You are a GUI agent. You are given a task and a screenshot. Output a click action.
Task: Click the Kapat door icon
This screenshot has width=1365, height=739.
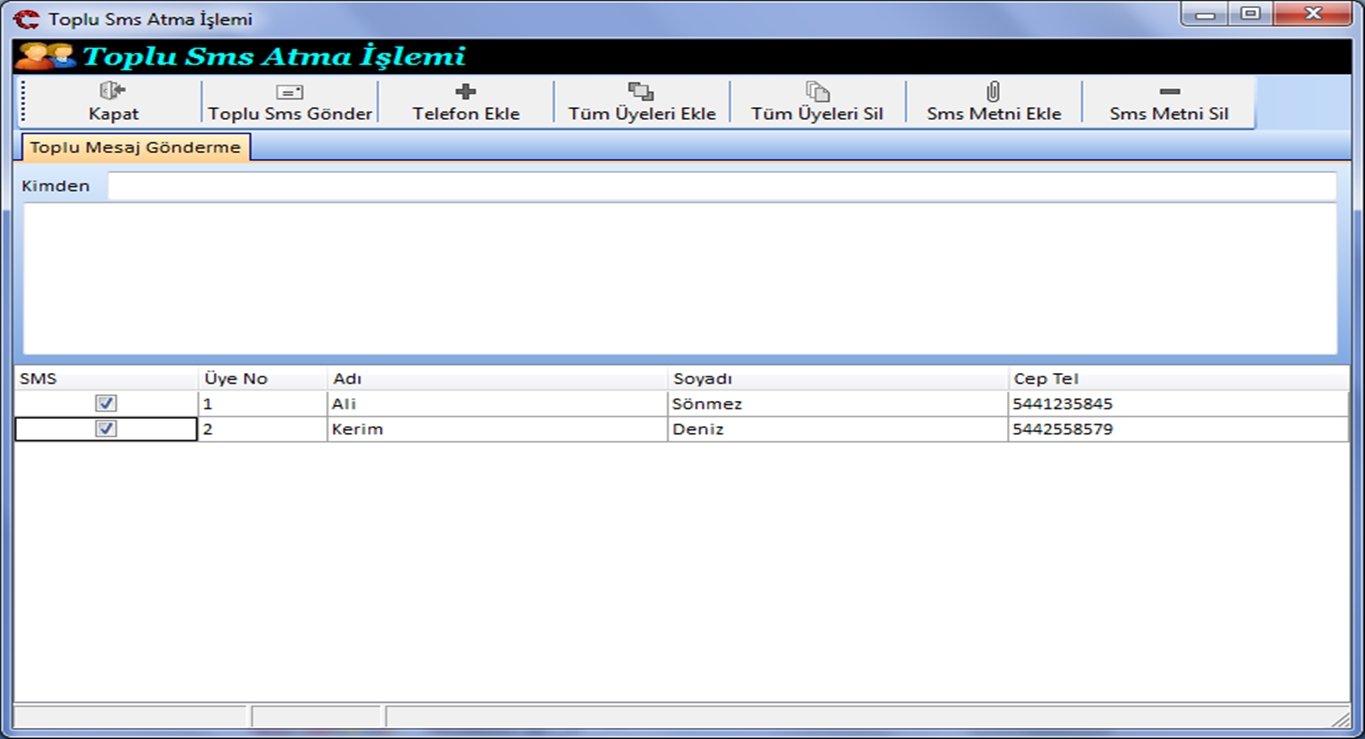point(112,91)
